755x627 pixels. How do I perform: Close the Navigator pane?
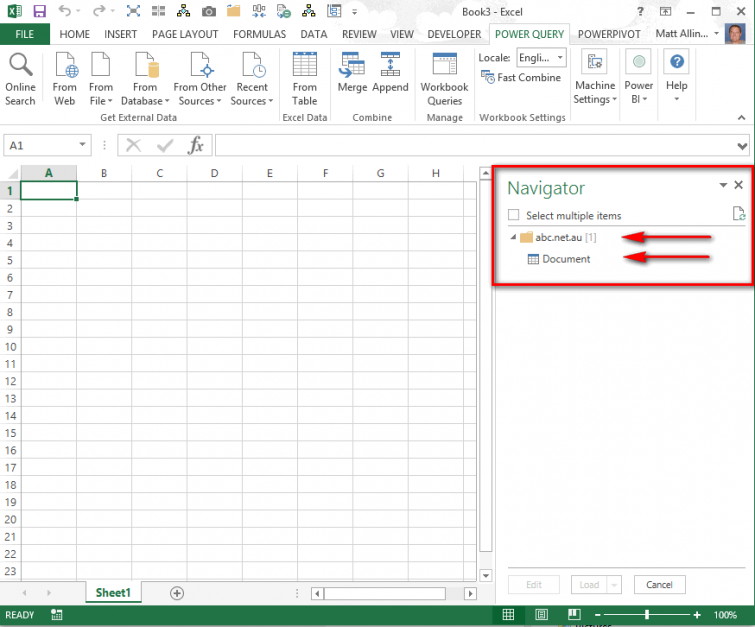[739, 185]
